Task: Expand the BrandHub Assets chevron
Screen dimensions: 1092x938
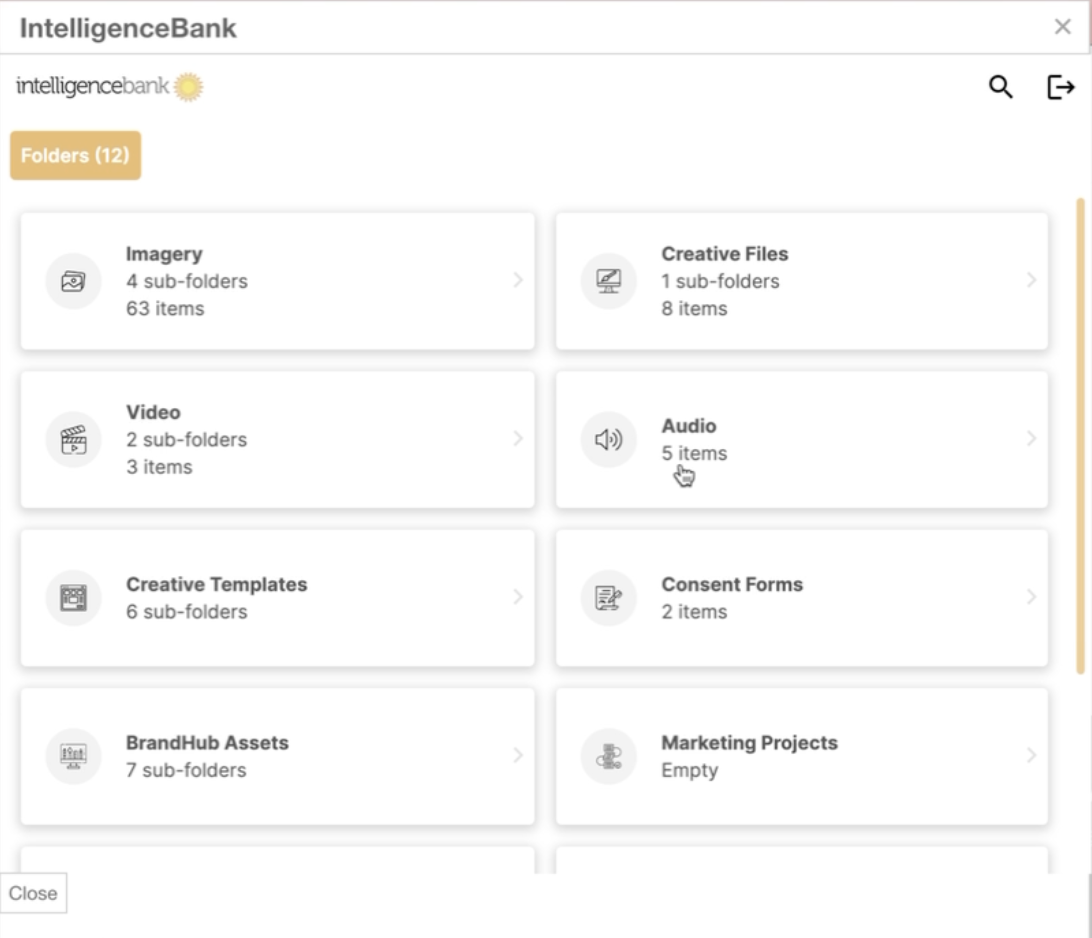Action: [x=518, y=756]
